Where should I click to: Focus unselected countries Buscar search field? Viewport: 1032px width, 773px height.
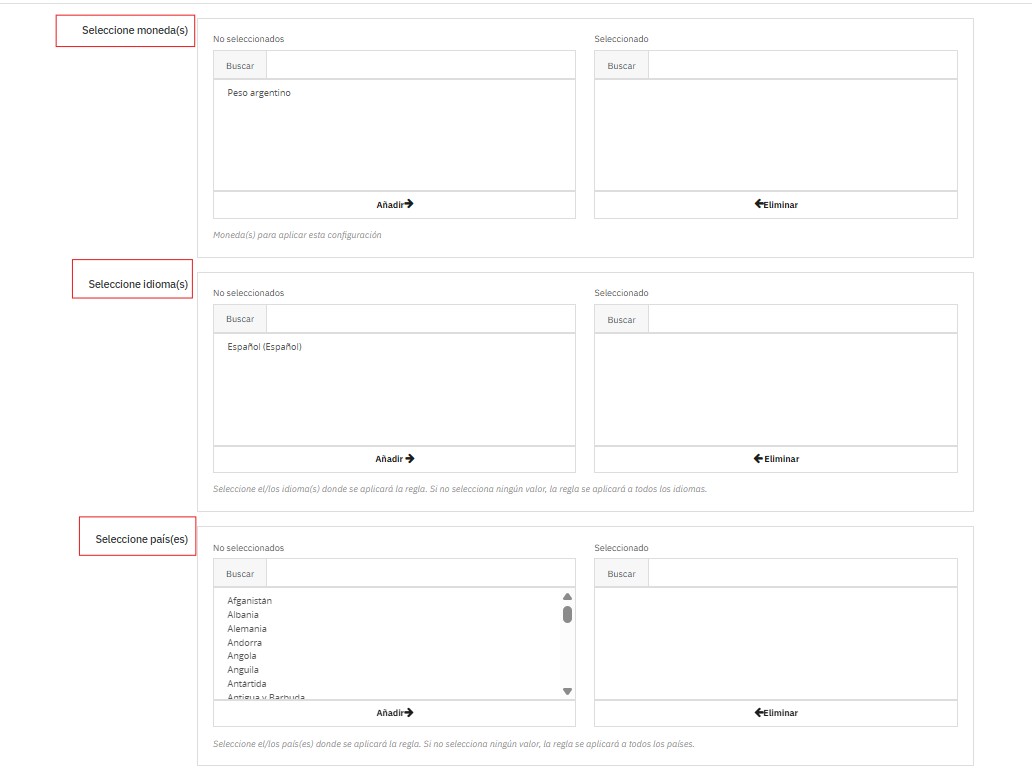(420, 574)
